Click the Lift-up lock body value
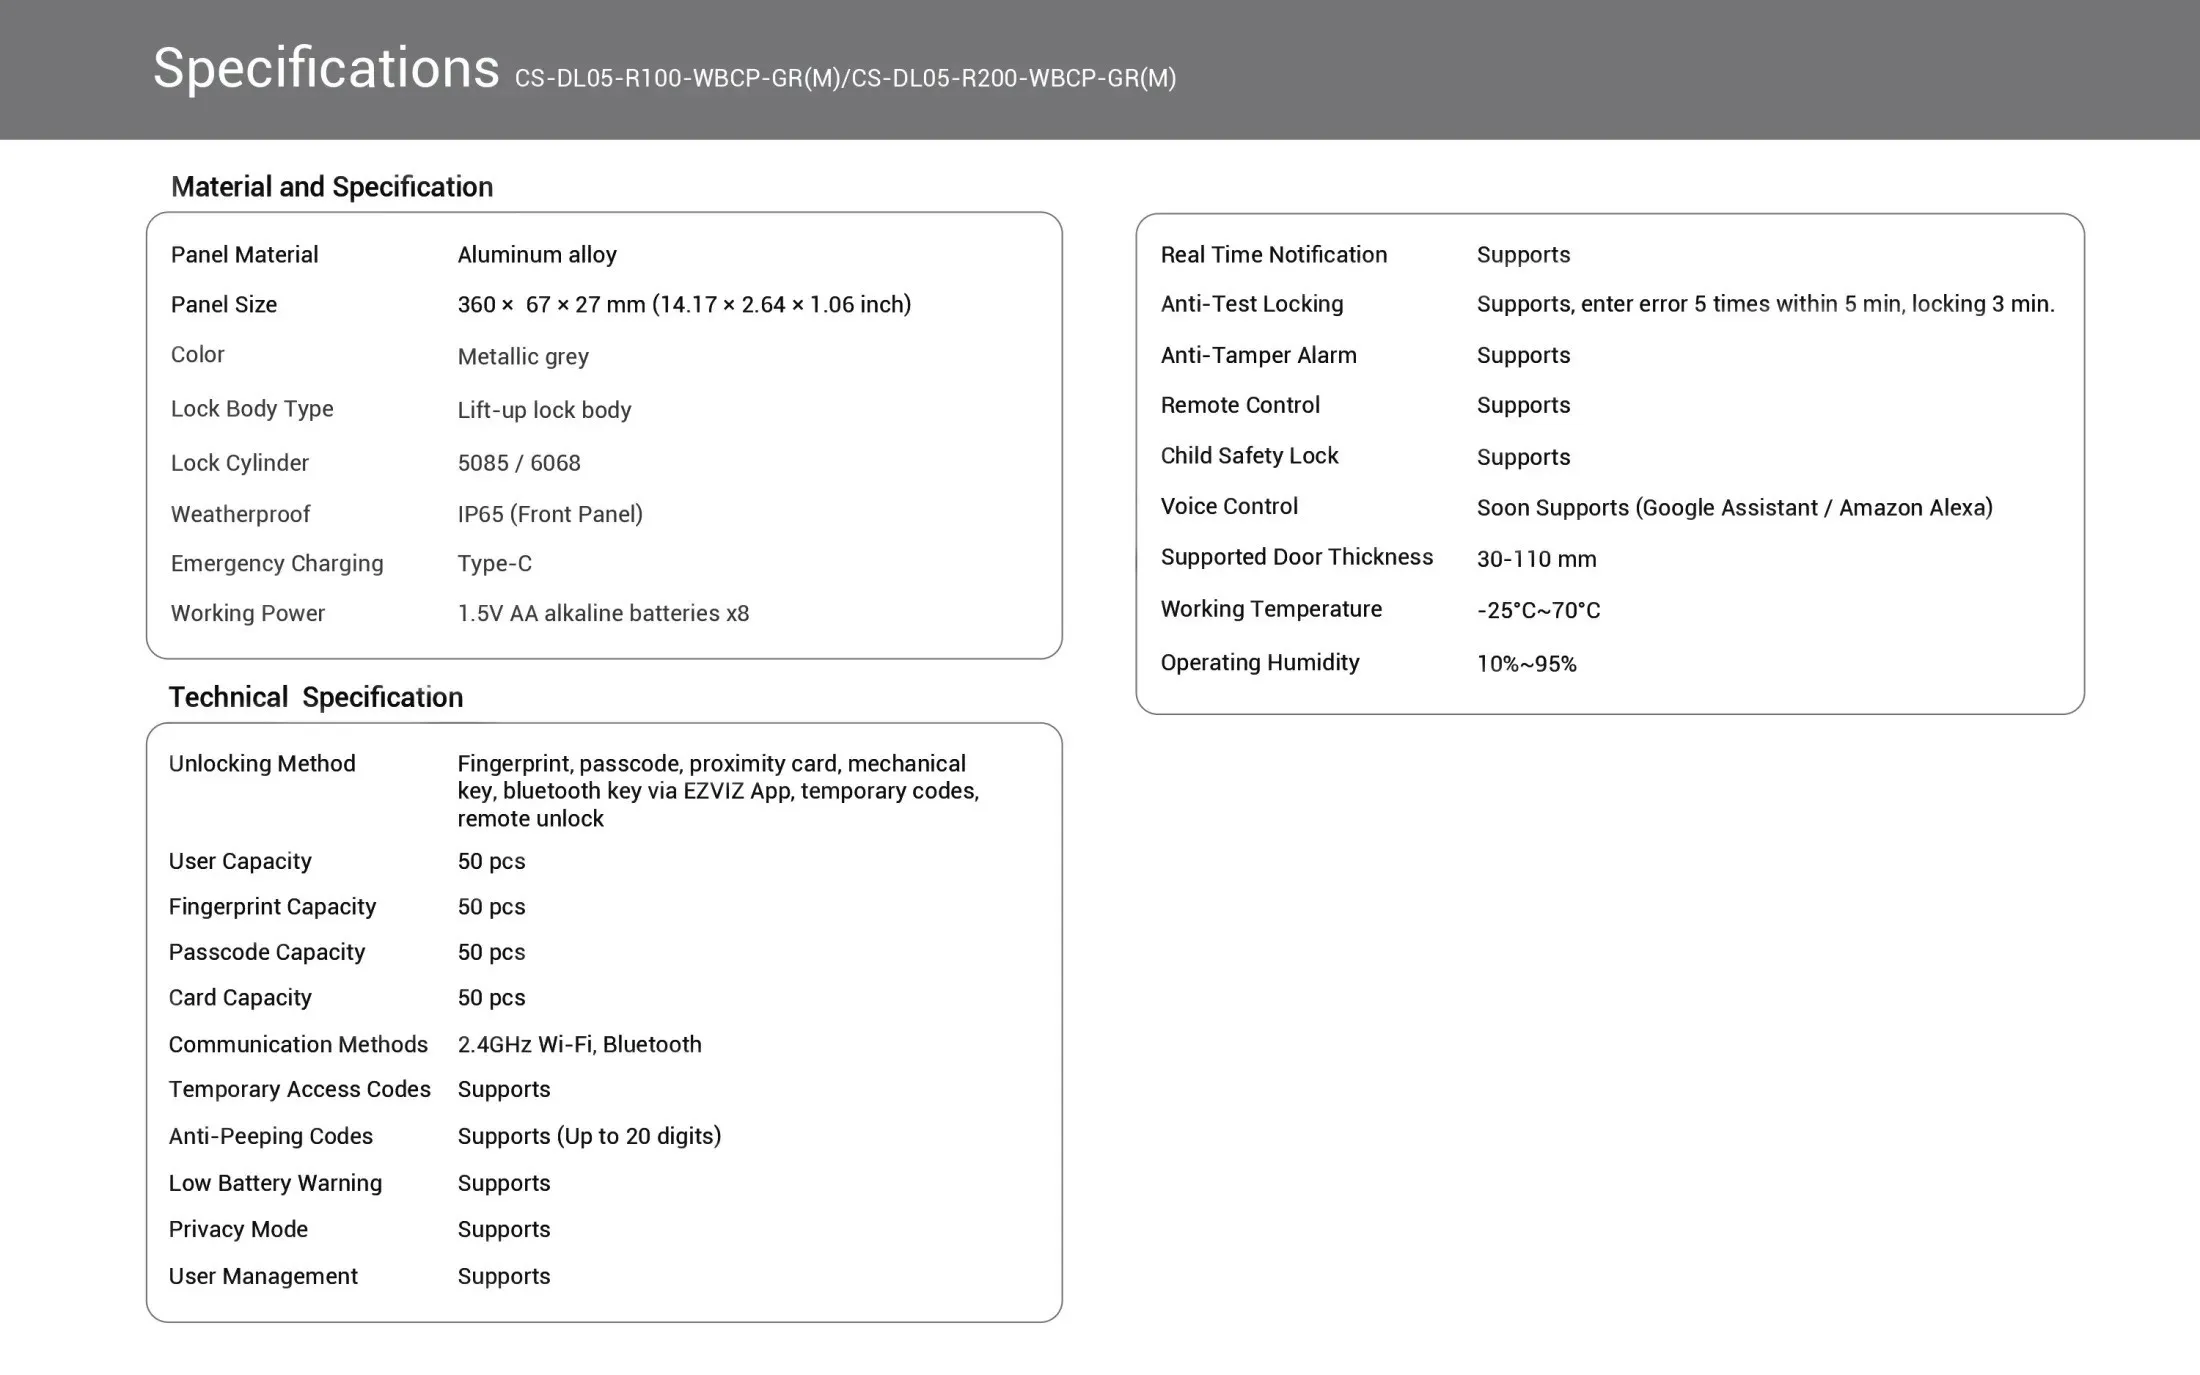 544,410
